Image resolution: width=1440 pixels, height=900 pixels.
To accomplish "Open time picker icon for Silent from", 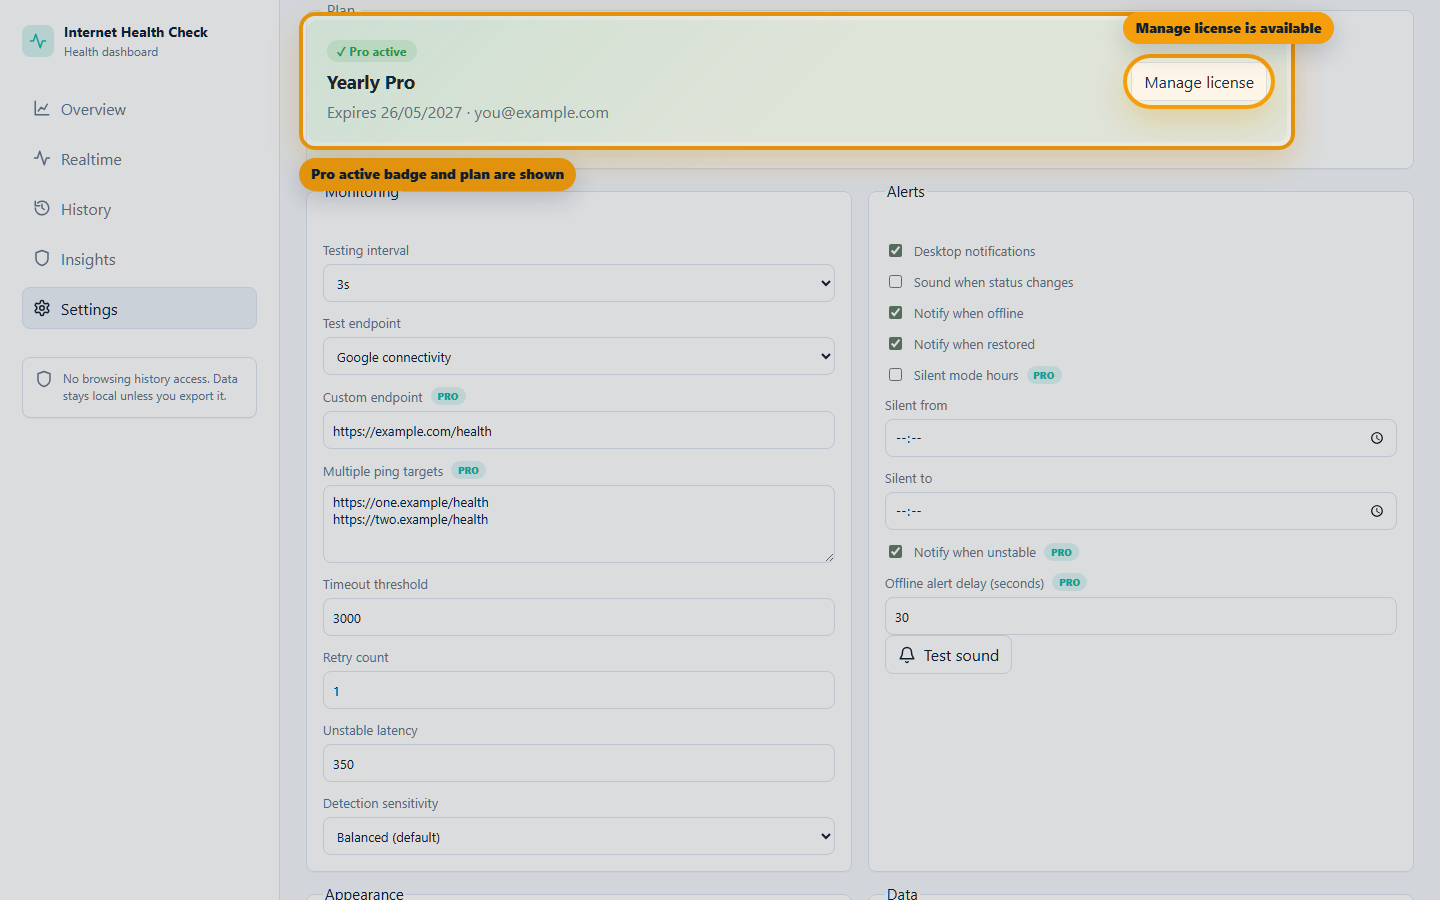I will point(1377,438).
